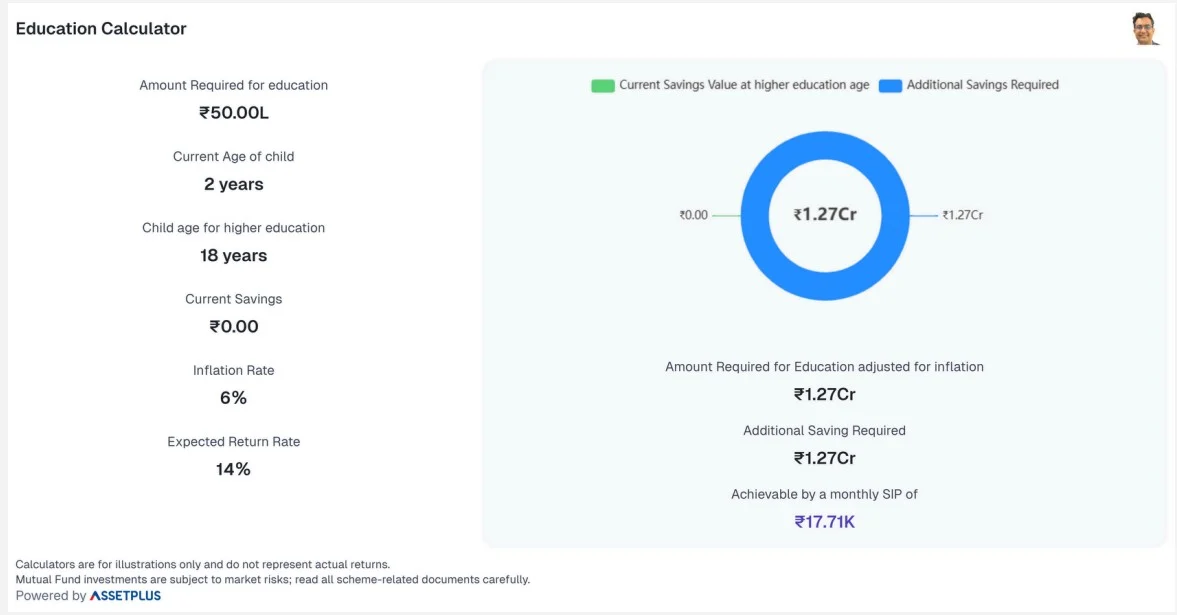Toggle the Additional Savings Required legend label
Viewport: 1177px width, 615px height.
982,85
